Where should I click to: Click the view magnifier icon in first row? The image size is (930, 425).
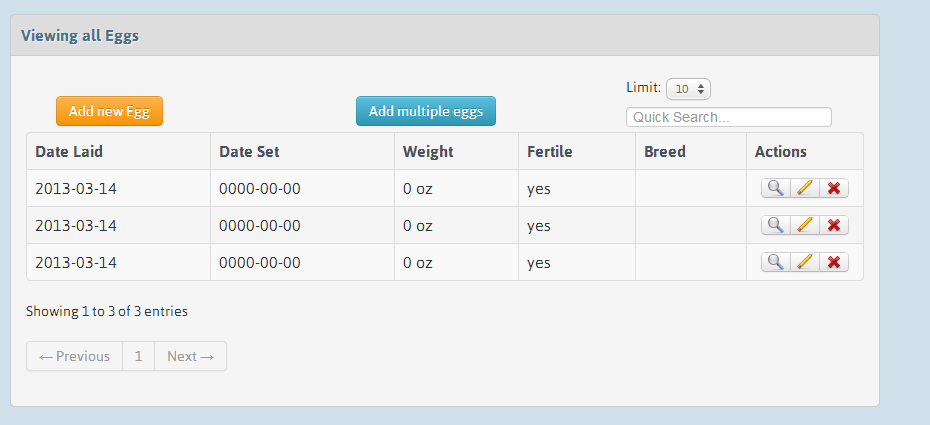point(775,188)
